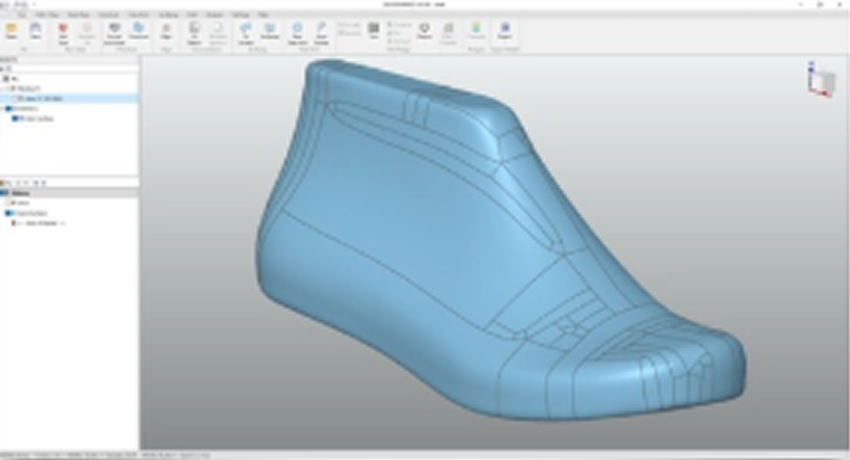Click the red icon after Save

[63, 31]
